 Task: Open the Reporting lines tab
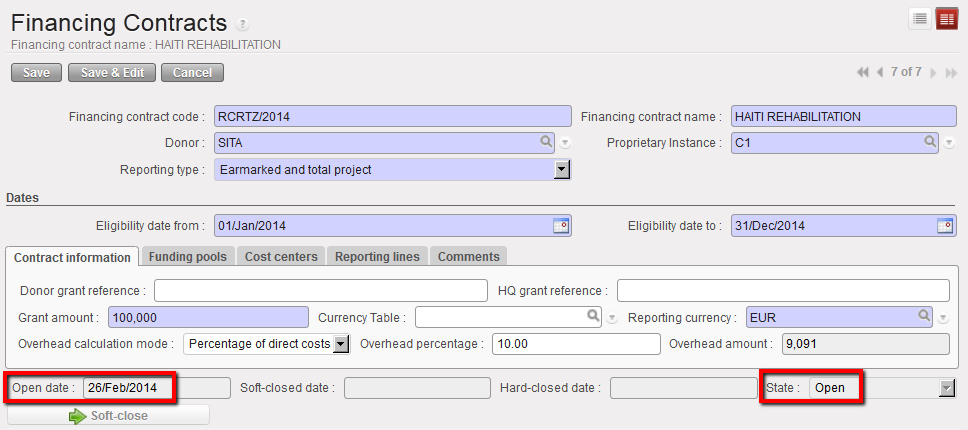[x=377, y=257]
